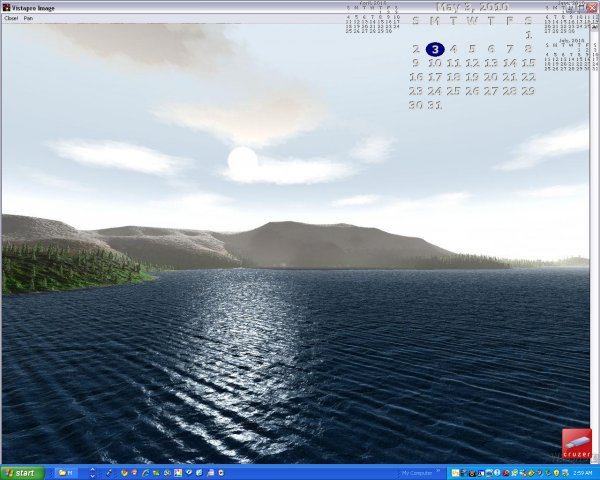
Task: Close the Vistapro Image window
Action: point(592,7)
